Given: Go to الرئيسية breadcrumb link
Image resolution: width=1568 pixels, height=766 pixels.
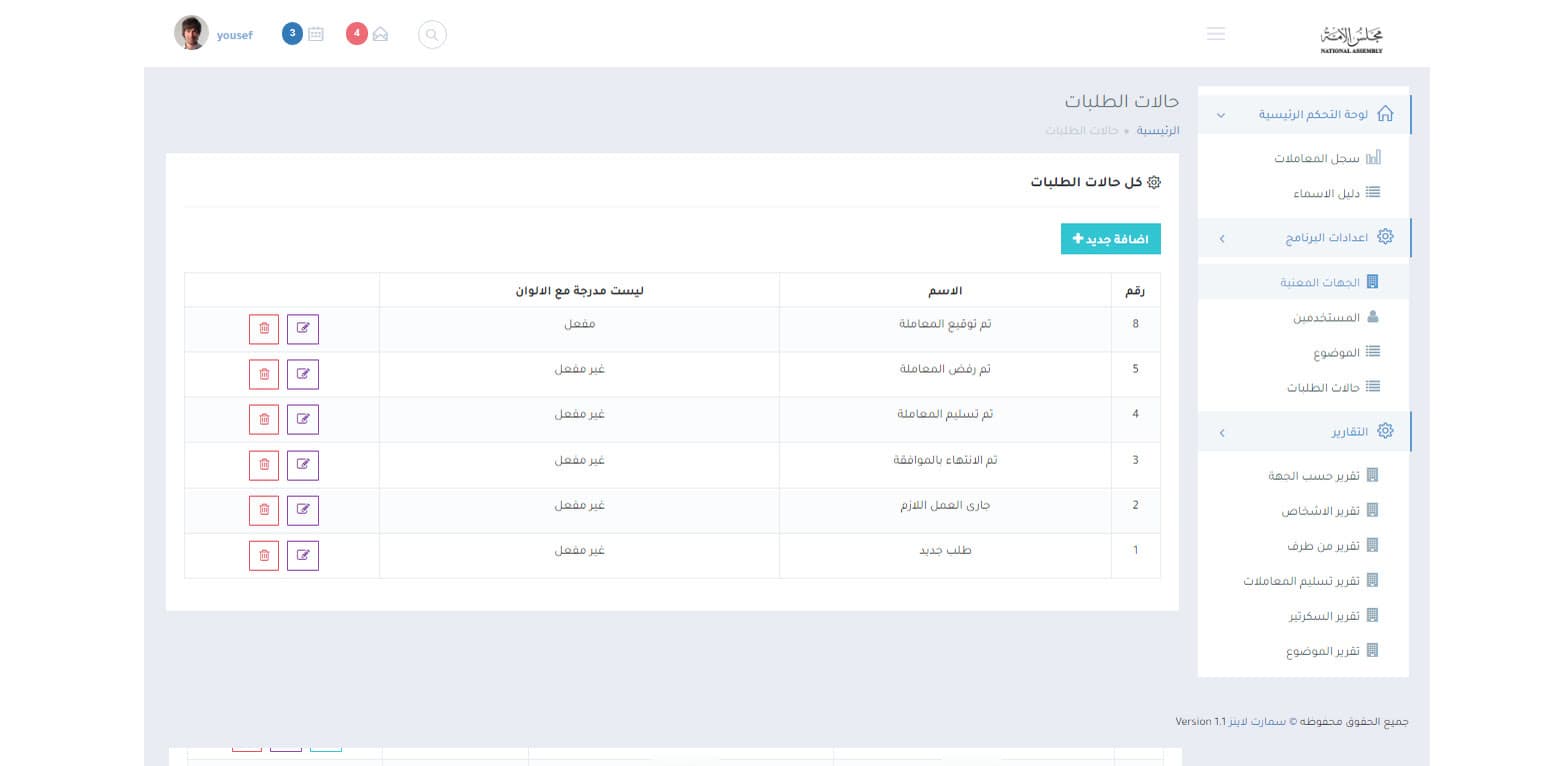Looking at the screenshot, I should (1158, 131).
